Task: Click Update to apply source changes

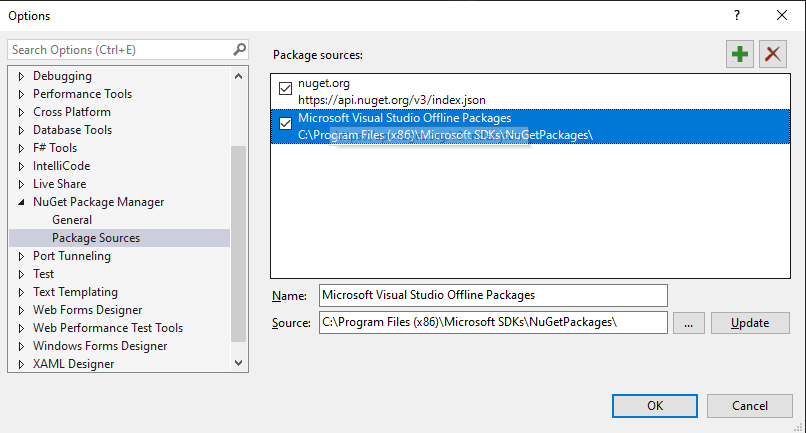Action: point(750,322)
